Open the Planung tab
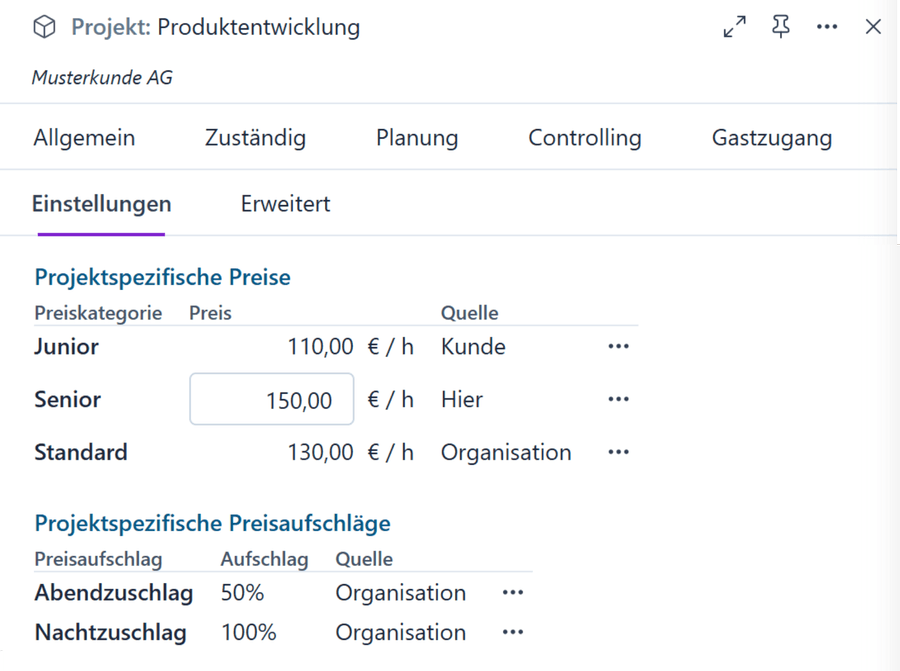This screenshot has width=900, height=671. (417, 138)
